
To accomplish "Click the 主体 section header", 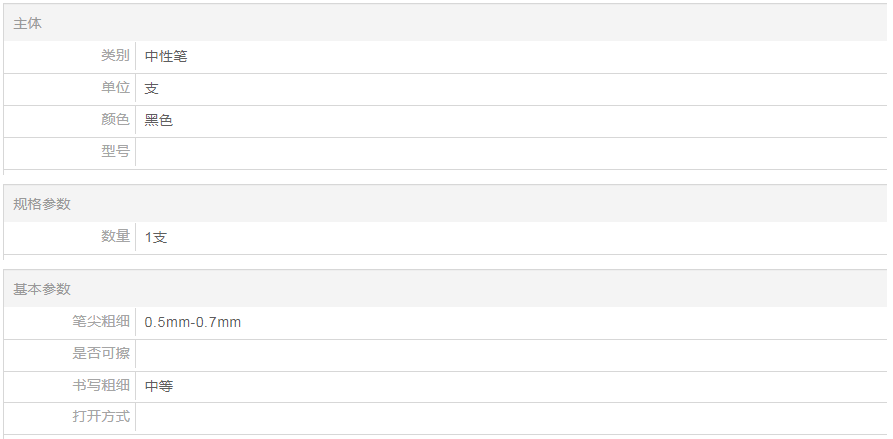I will click(x=28, y=23).
